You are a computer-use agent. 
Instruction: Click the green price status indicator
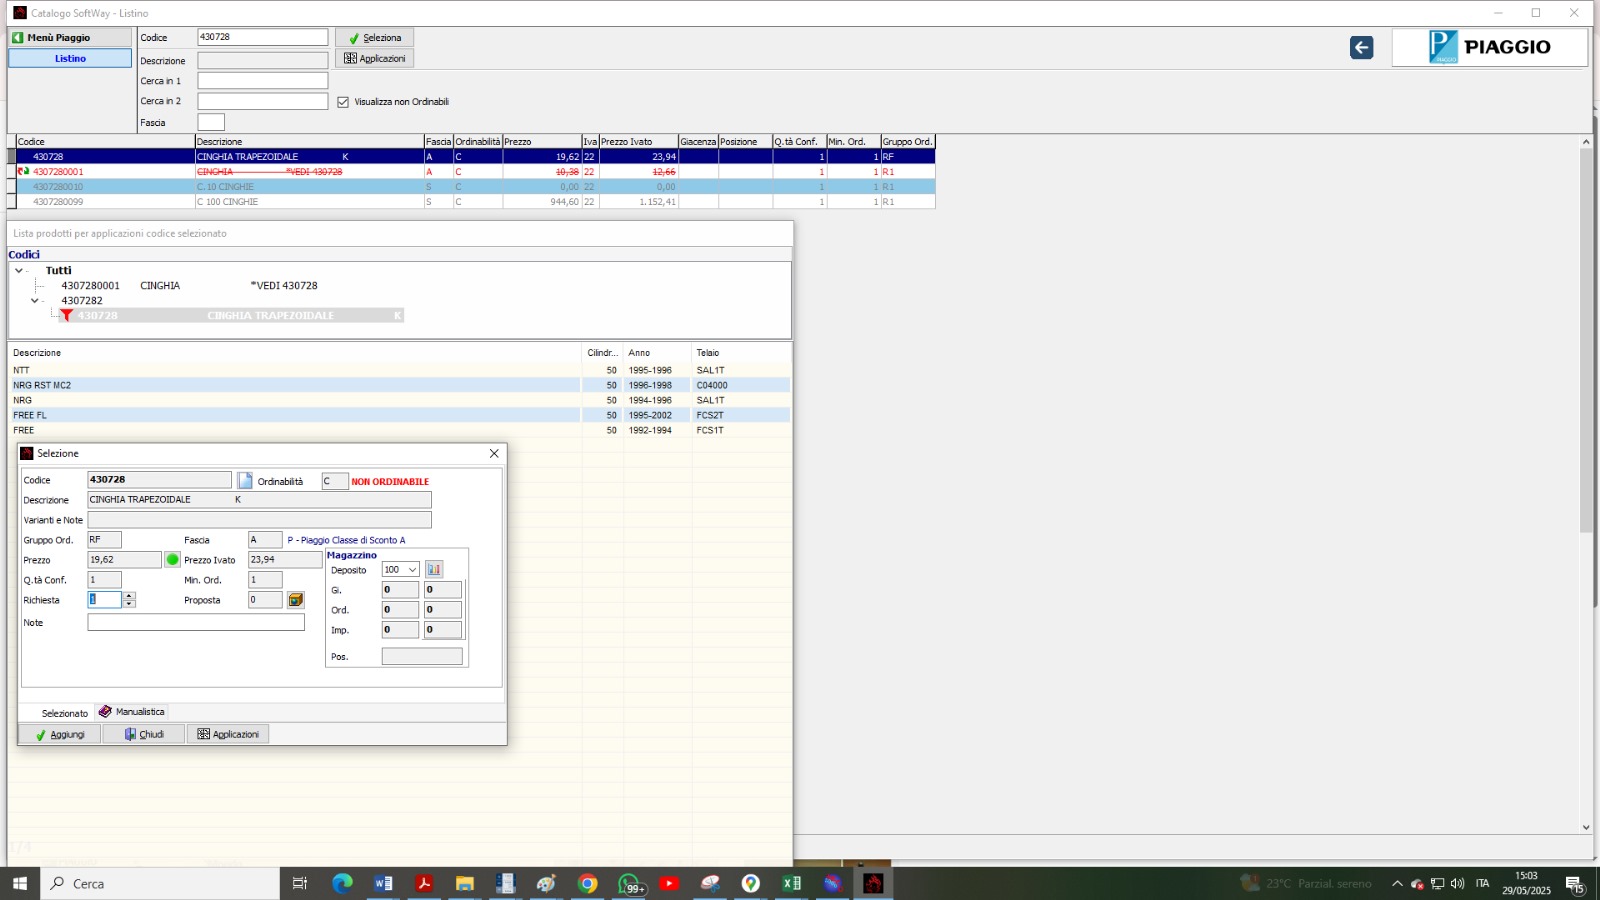pos(173,560)
